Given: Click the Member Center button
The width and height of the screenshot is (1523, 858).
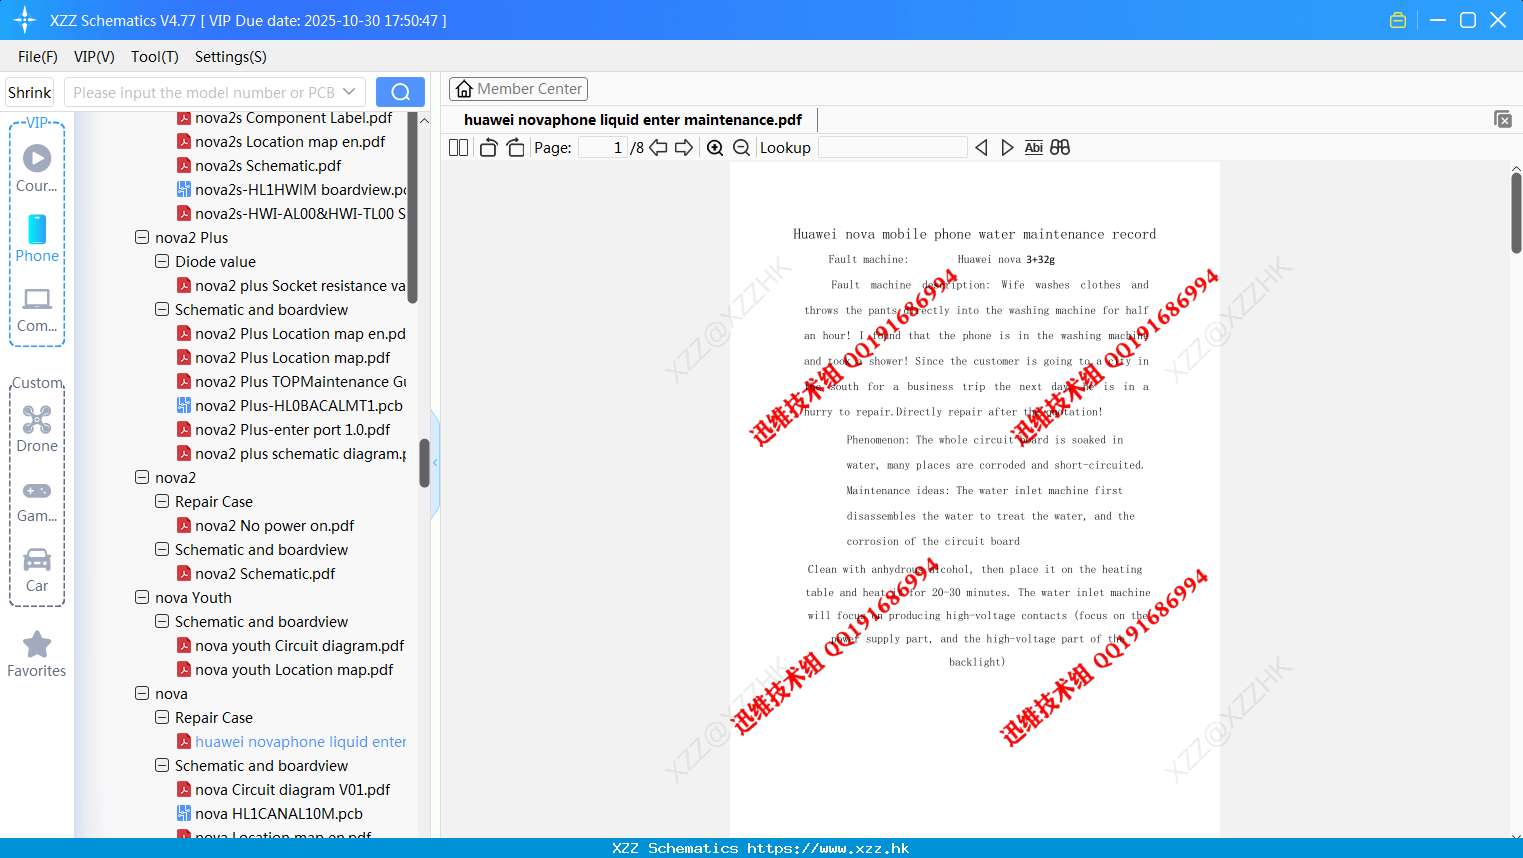Looking at the screenshot, I should (x=518, y=89).
